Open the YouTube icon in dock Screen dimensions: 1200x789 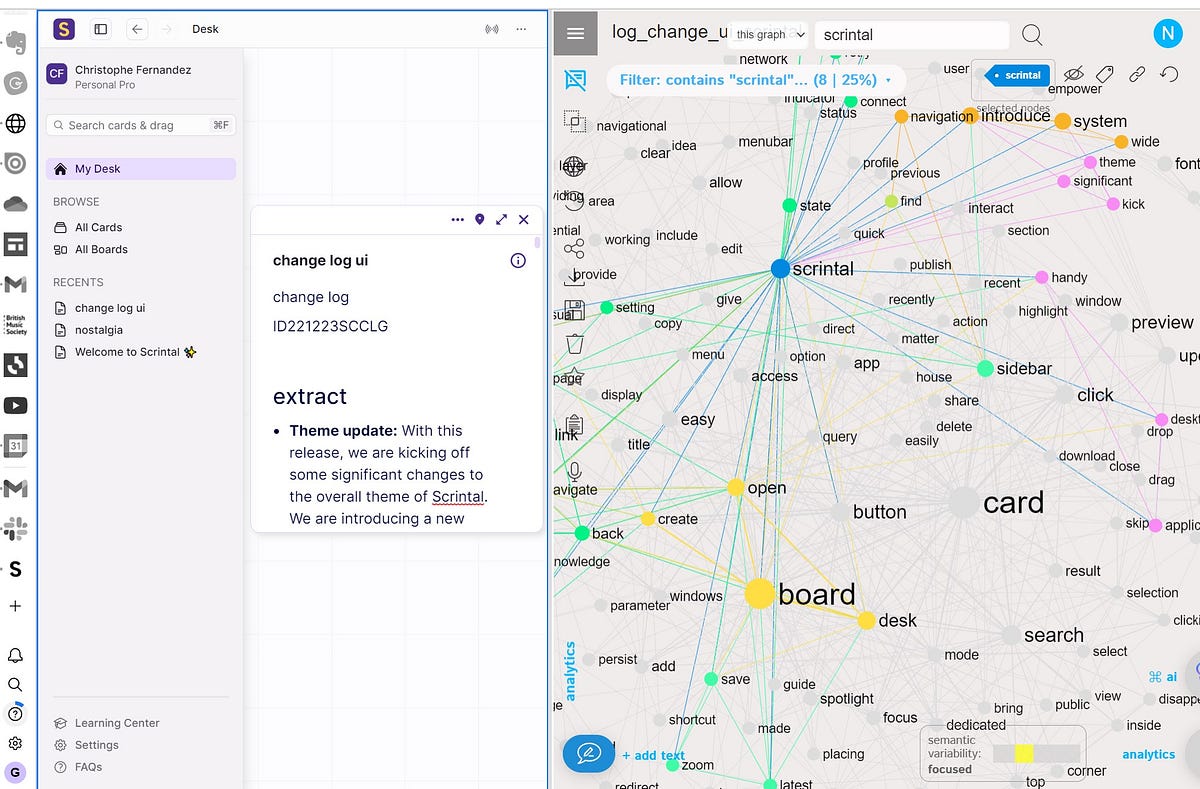15,406
